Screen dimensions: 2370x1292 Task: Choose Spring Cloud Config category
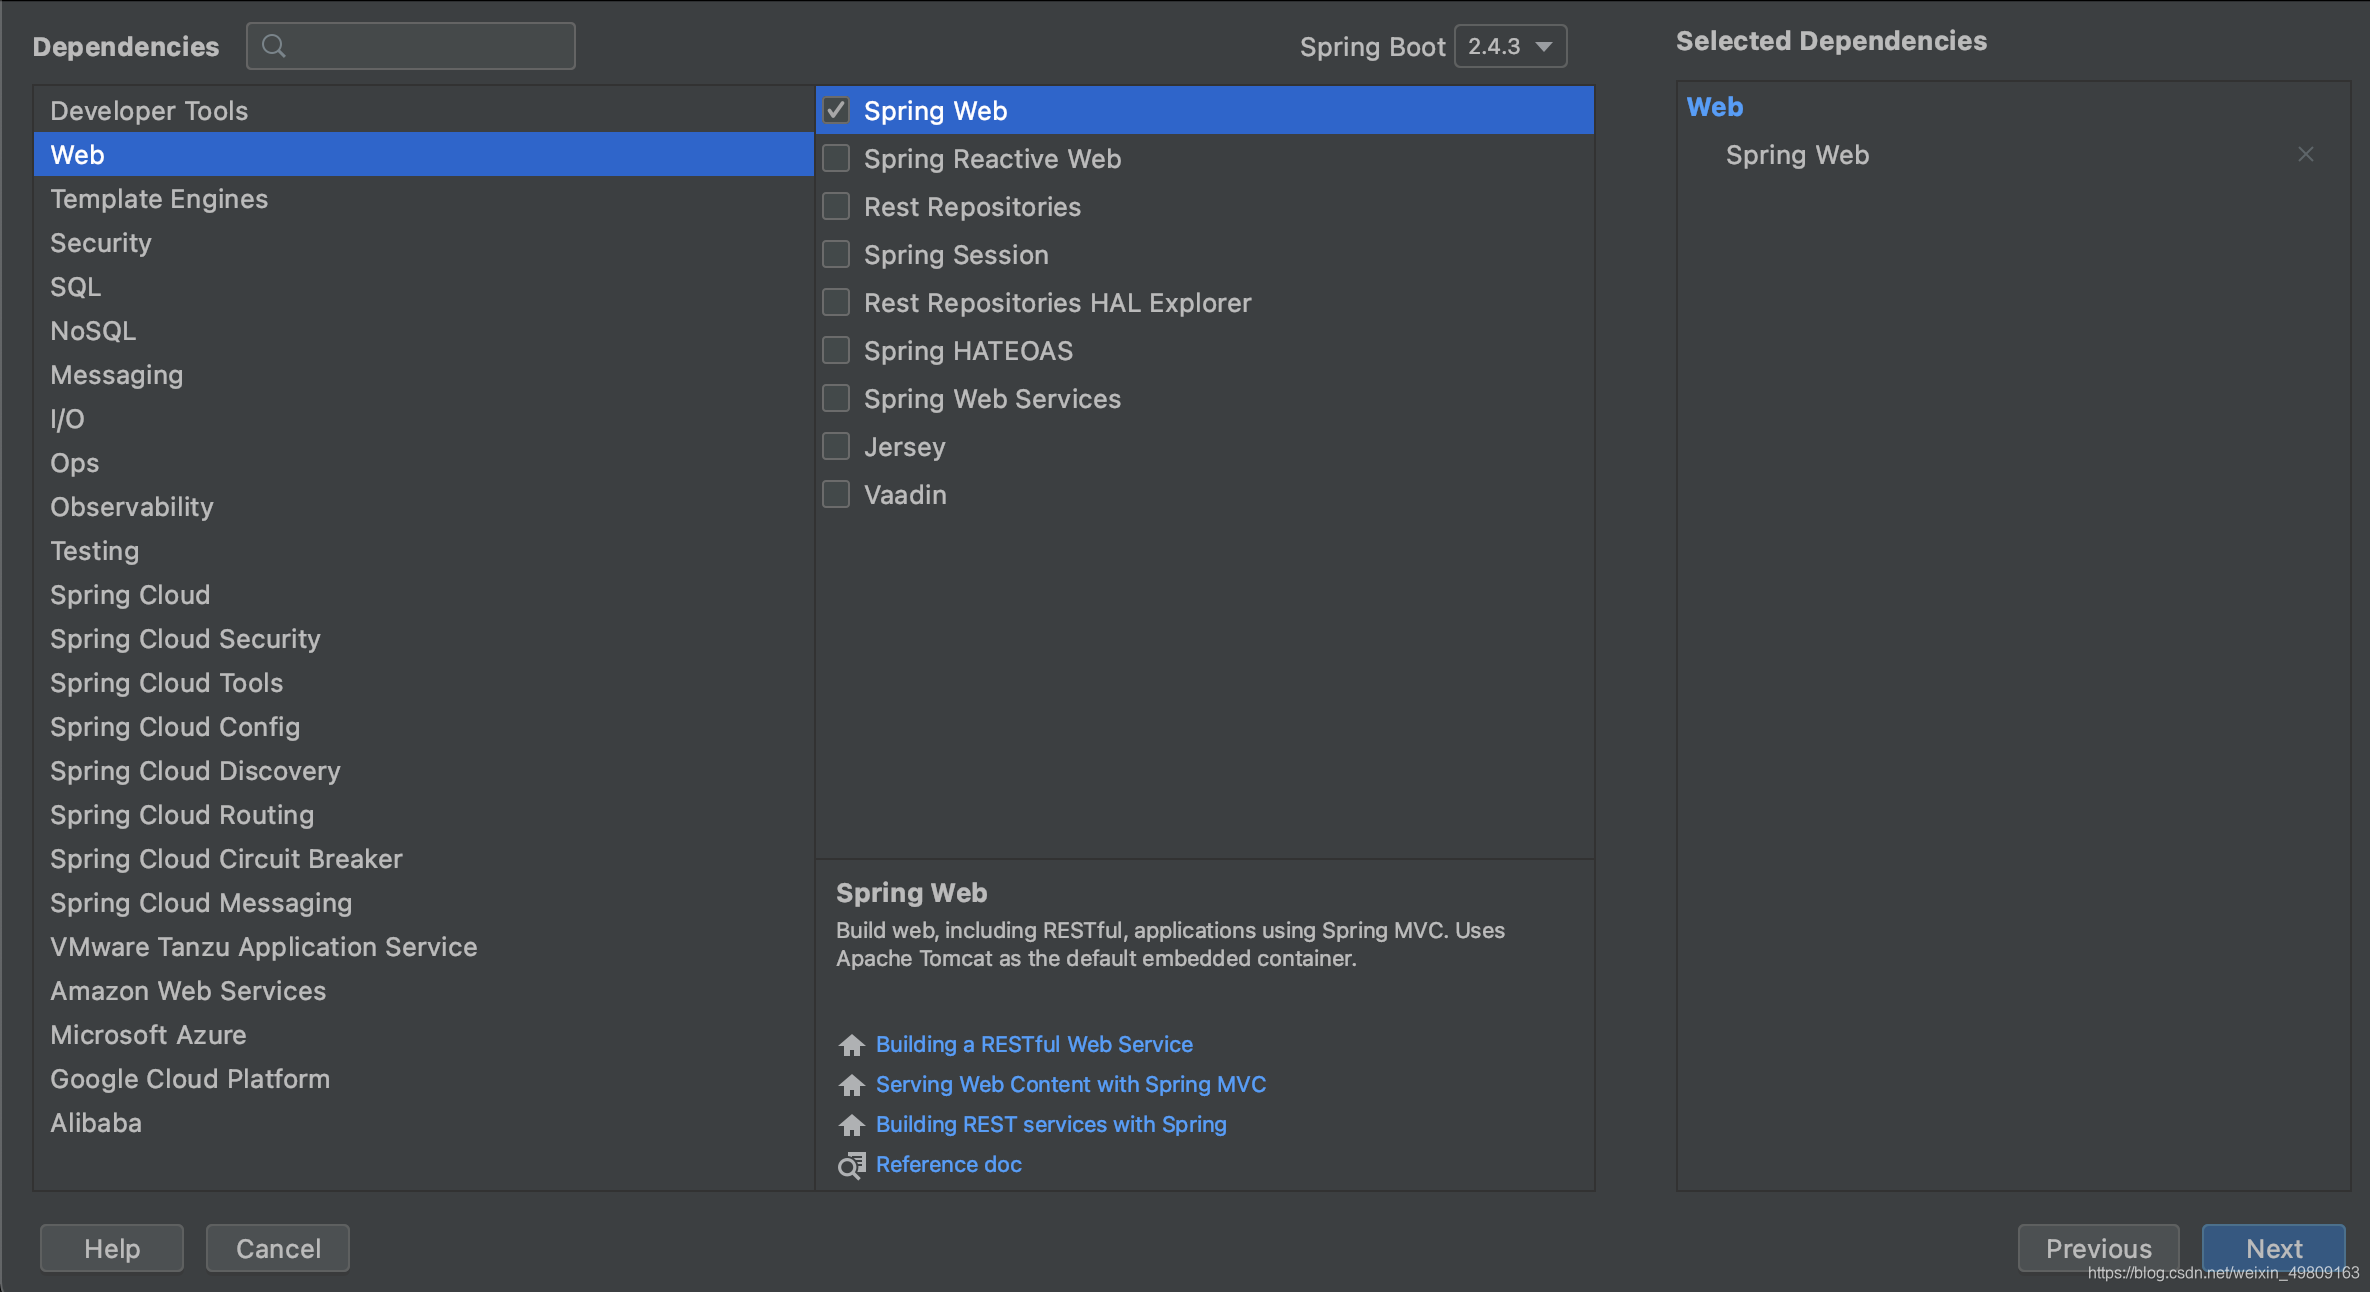(x=424, y=726)
